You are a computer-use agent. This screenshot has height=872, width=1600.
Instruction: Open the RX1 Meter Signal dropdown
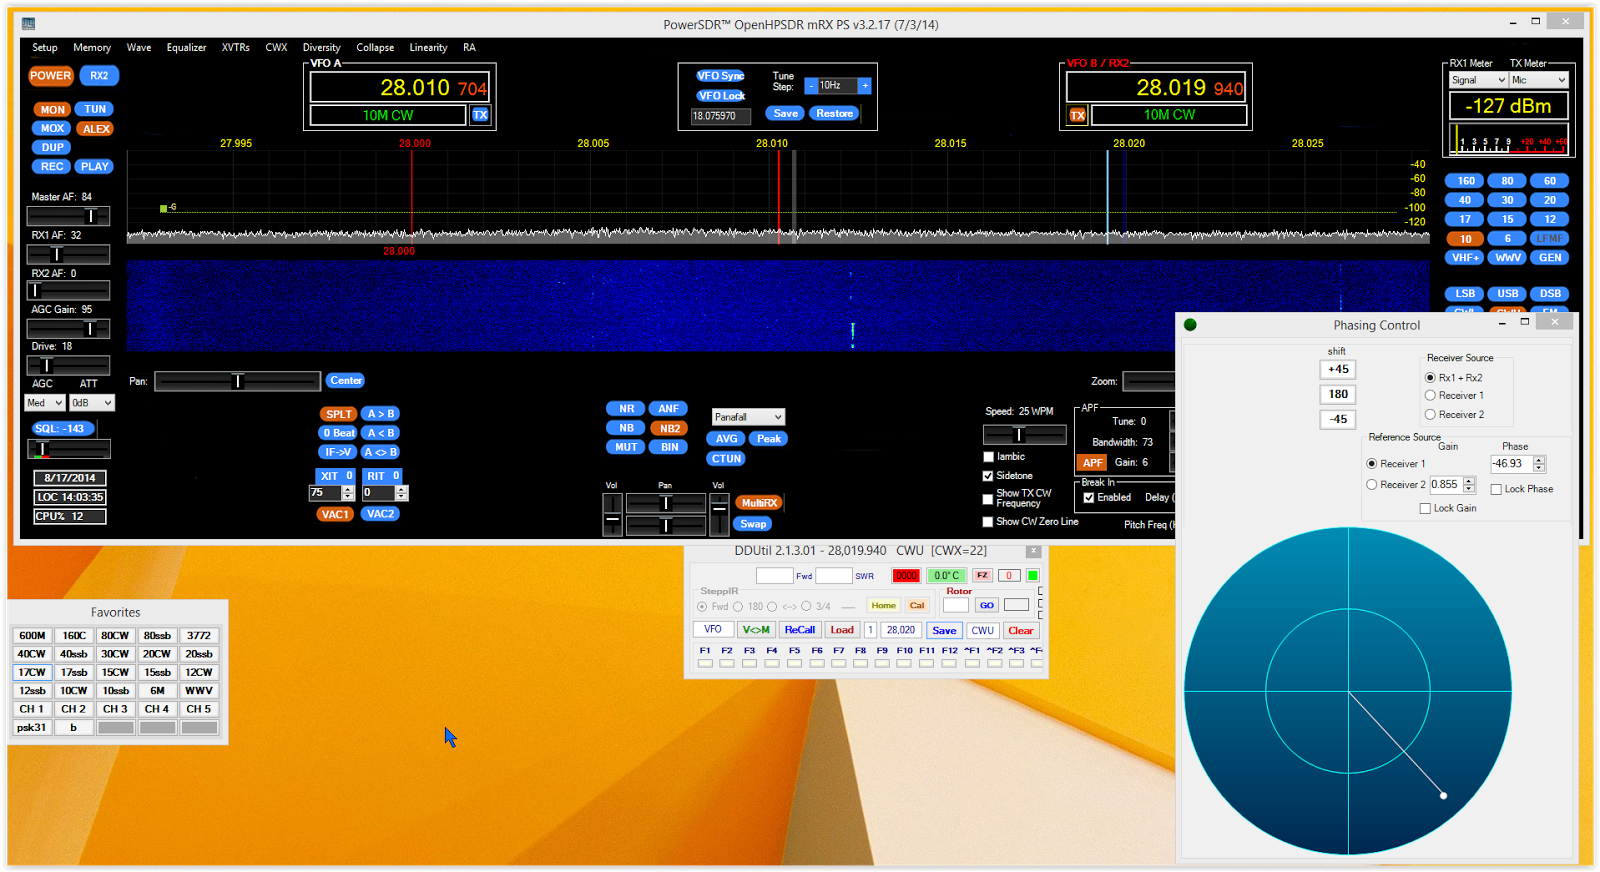[1478, 80]
